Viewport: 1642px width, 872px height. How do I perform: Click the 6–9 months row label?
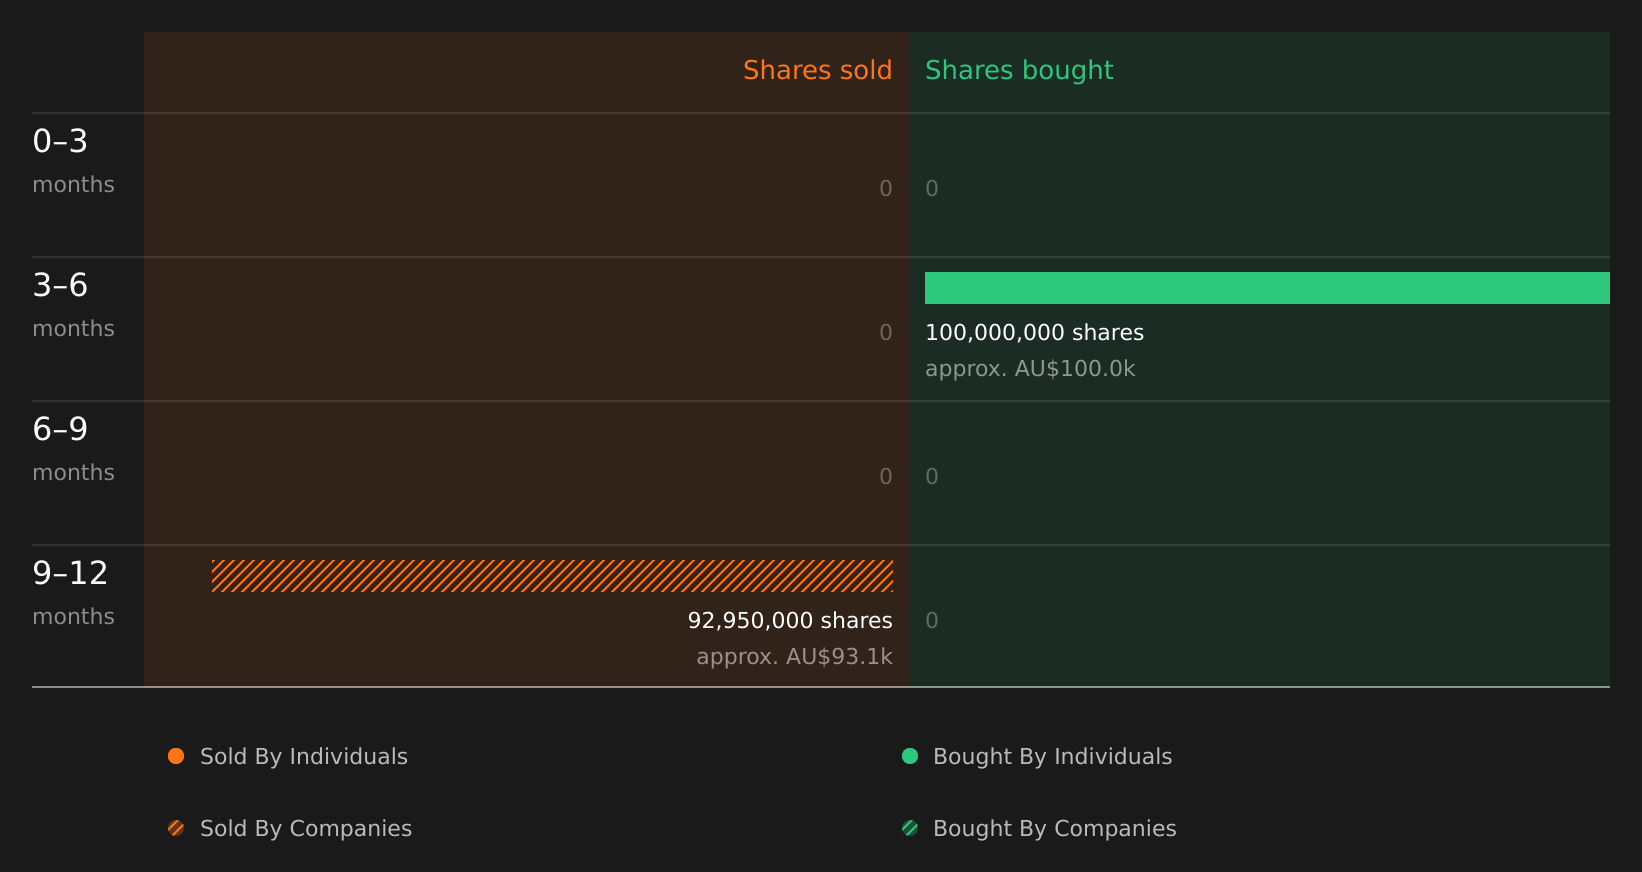click(x=74, y=449)
